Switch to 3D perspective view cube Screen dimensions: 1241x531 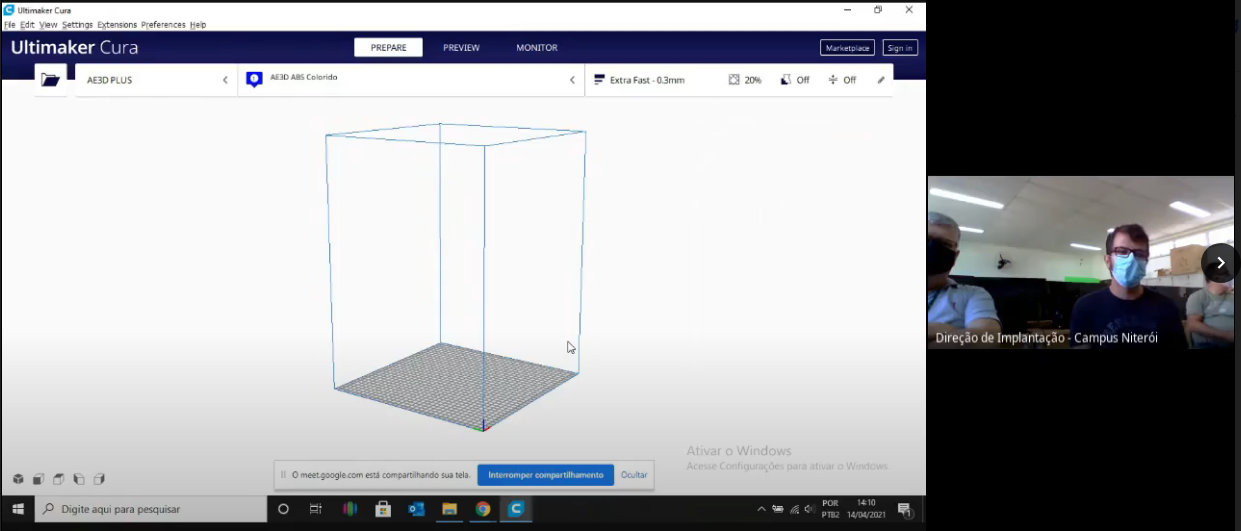(18, 479)
